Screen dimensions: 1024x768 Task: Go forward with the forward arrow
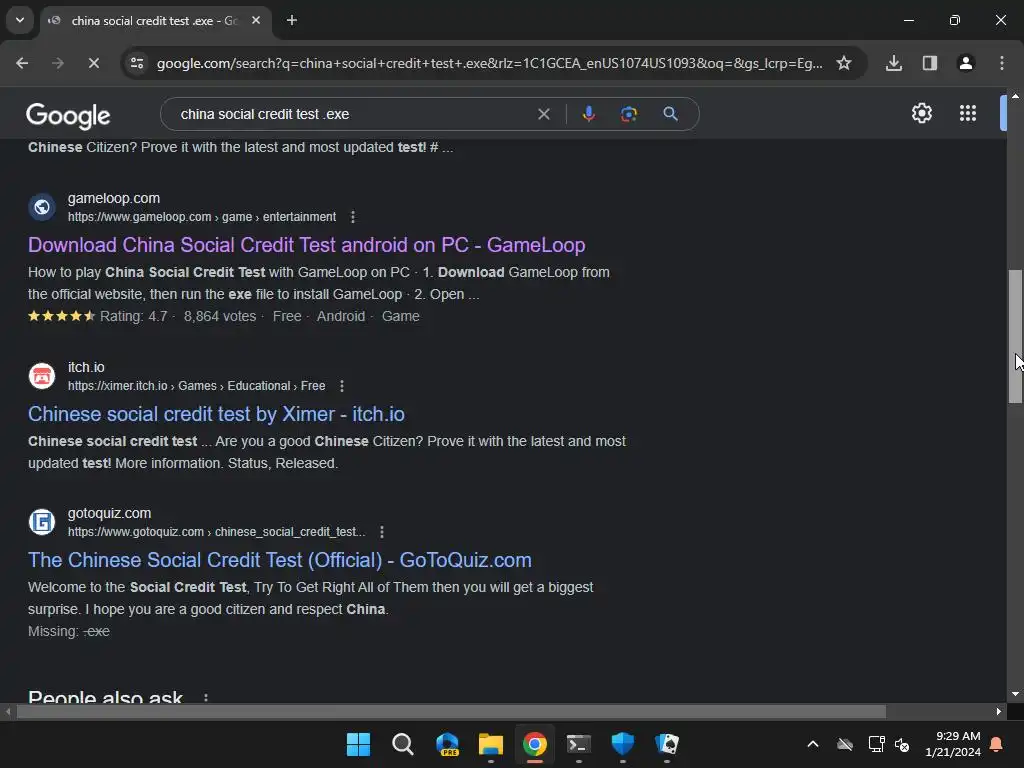point(57,63)
